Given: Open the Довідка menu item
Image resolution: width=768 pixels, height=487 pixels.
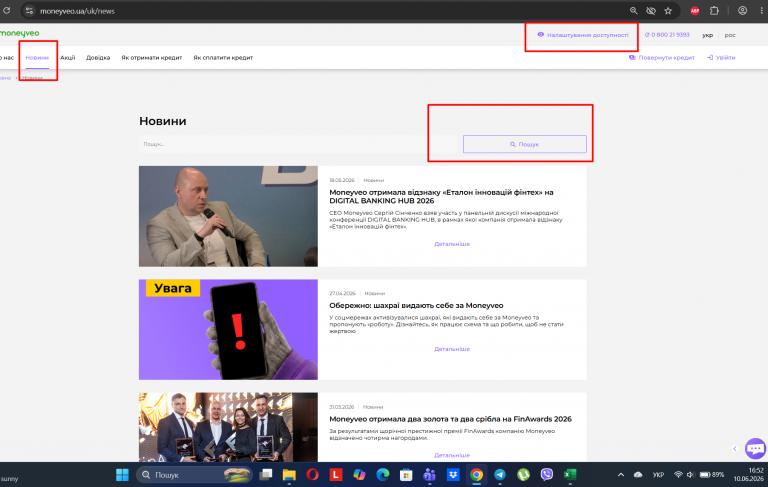Looking at the screenshot, I should click(98, 58).
